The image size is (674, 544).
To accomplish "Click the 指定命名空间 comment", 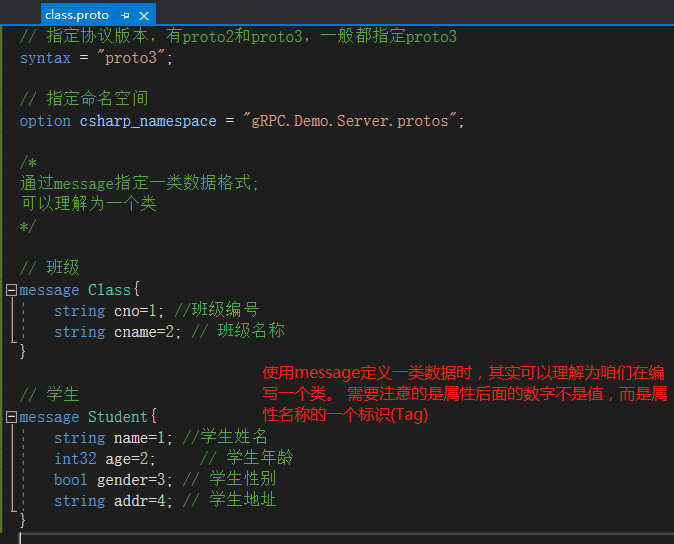I will 84,98.
